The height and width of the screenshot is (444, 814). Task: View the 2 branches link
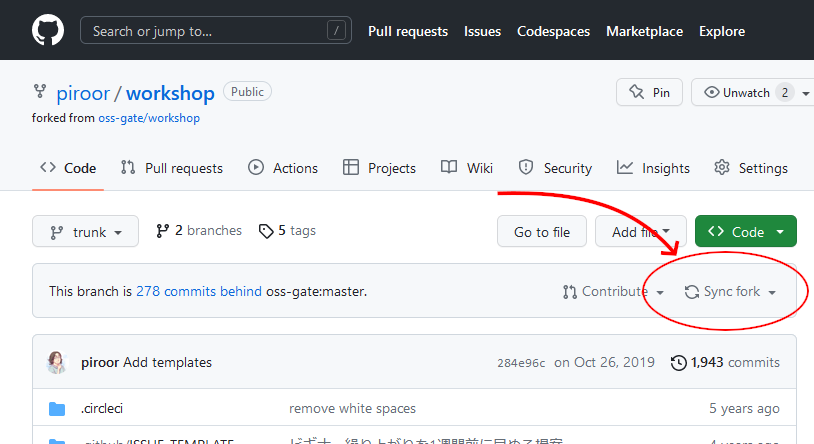[x=199, y=231]
